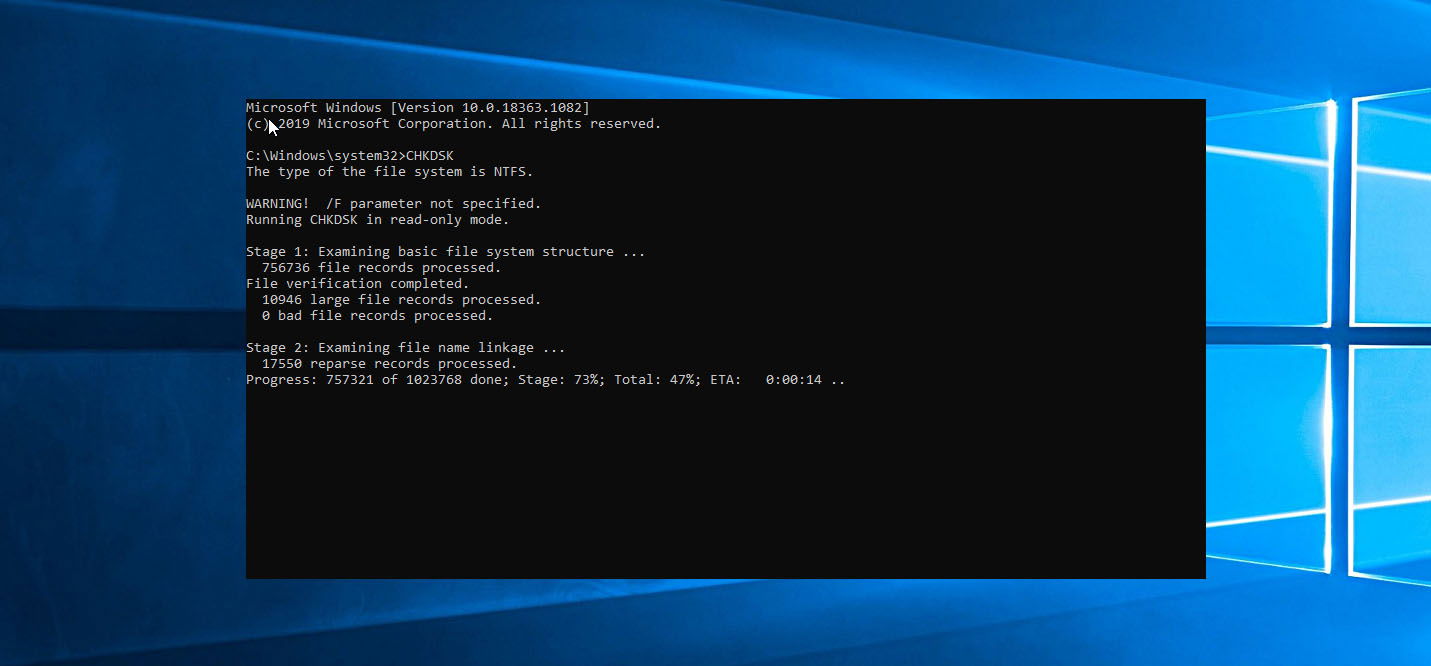Click the Microsoft Corporation copyright line
1431x666 pixels.
454,124
